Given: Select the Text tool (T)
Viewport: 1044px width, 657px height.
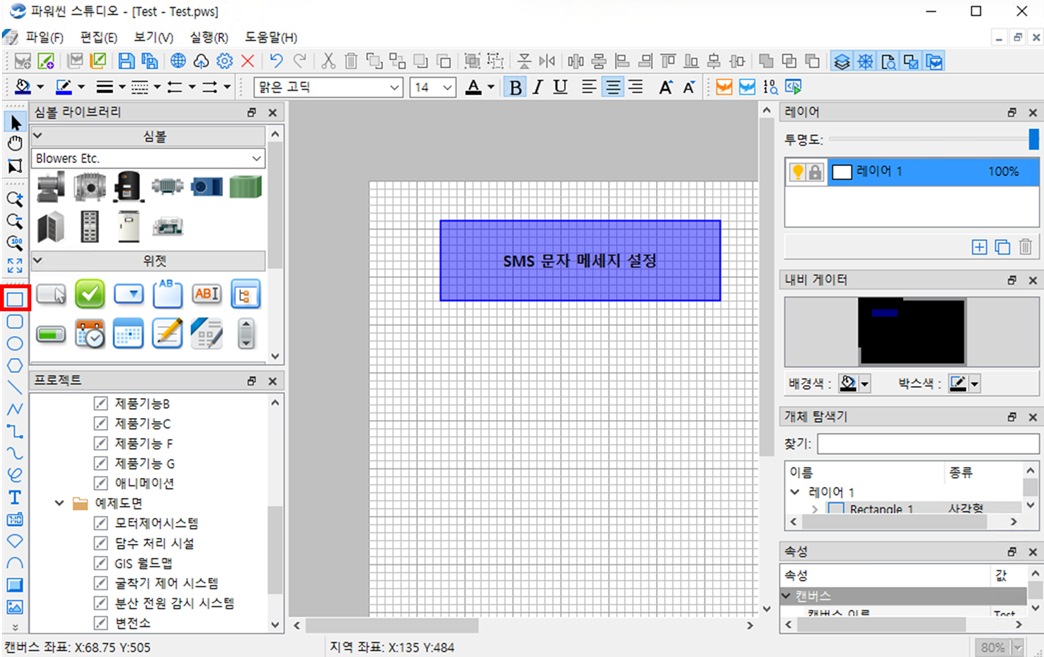Looking at the screenshot, I should (x=15, y=497).
